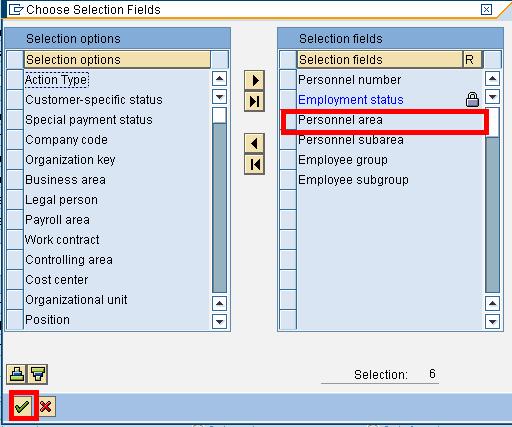
Task: Click the move-all-left arrow button
Action: (x=254, y=164)
